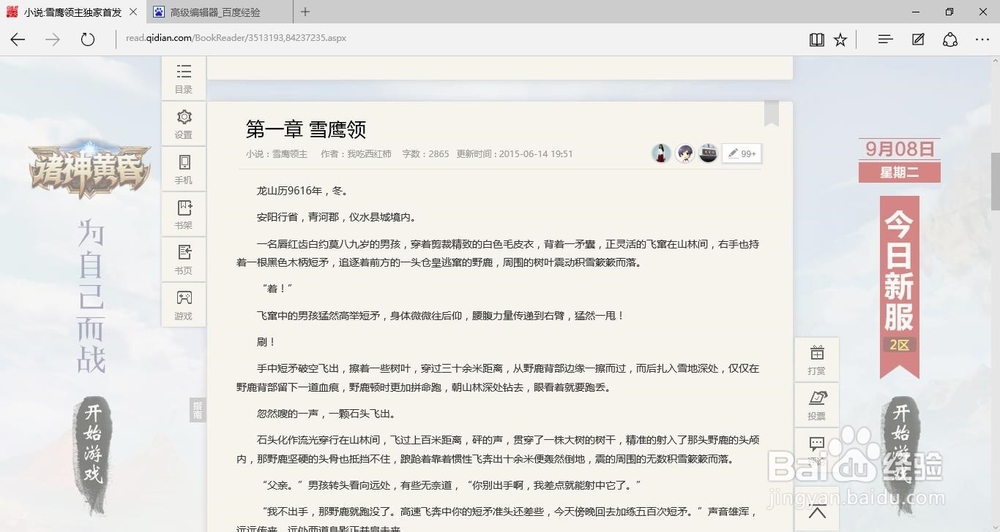The image size is (1000, 532).
Task: Go back to the previous page
Action: point(18,40)
